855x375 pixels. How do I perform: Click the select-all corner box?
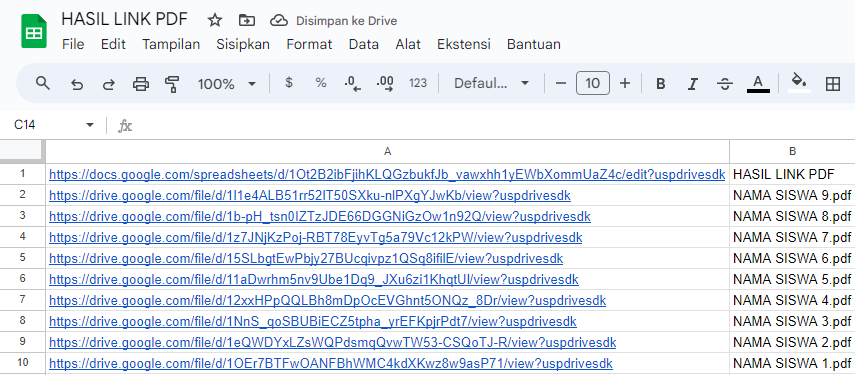(x=22, y=151)
